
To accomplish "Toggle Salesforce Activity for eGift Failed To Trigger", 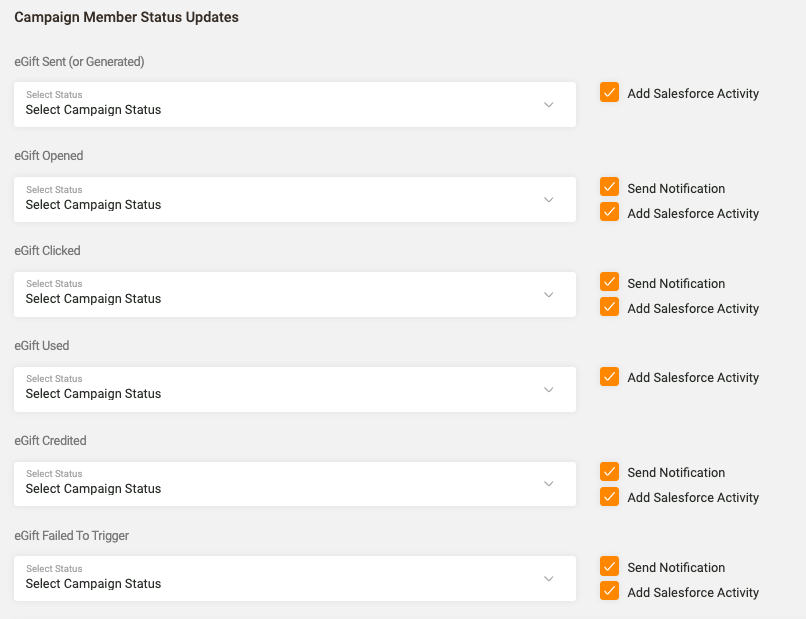I will pos(609,591).
